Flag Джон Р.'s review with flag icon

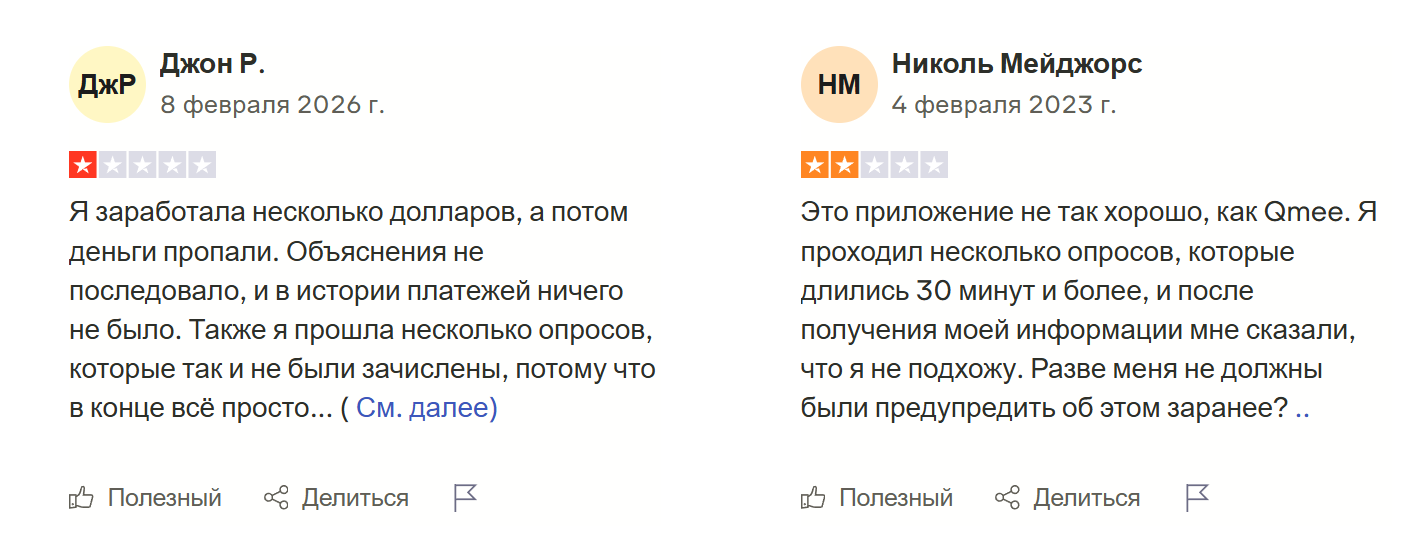coord(465,497)
